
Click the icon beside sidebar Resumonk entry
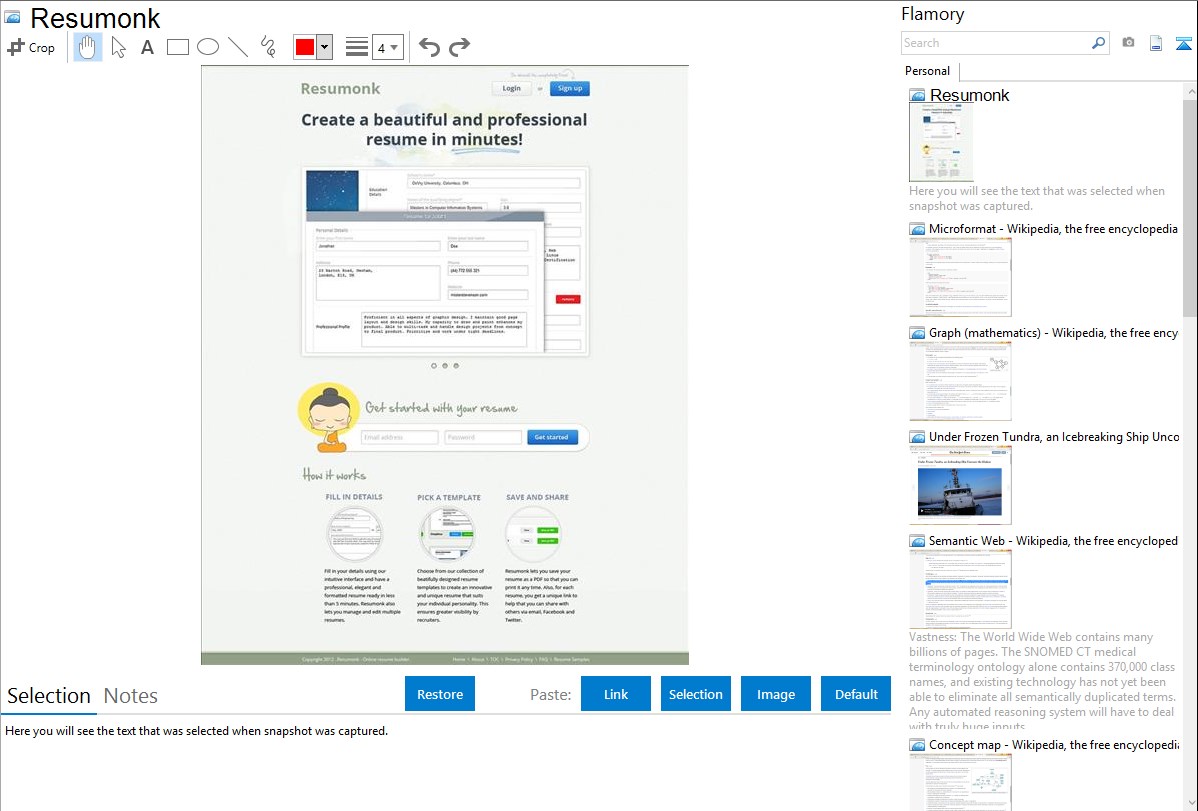[917, 96]
